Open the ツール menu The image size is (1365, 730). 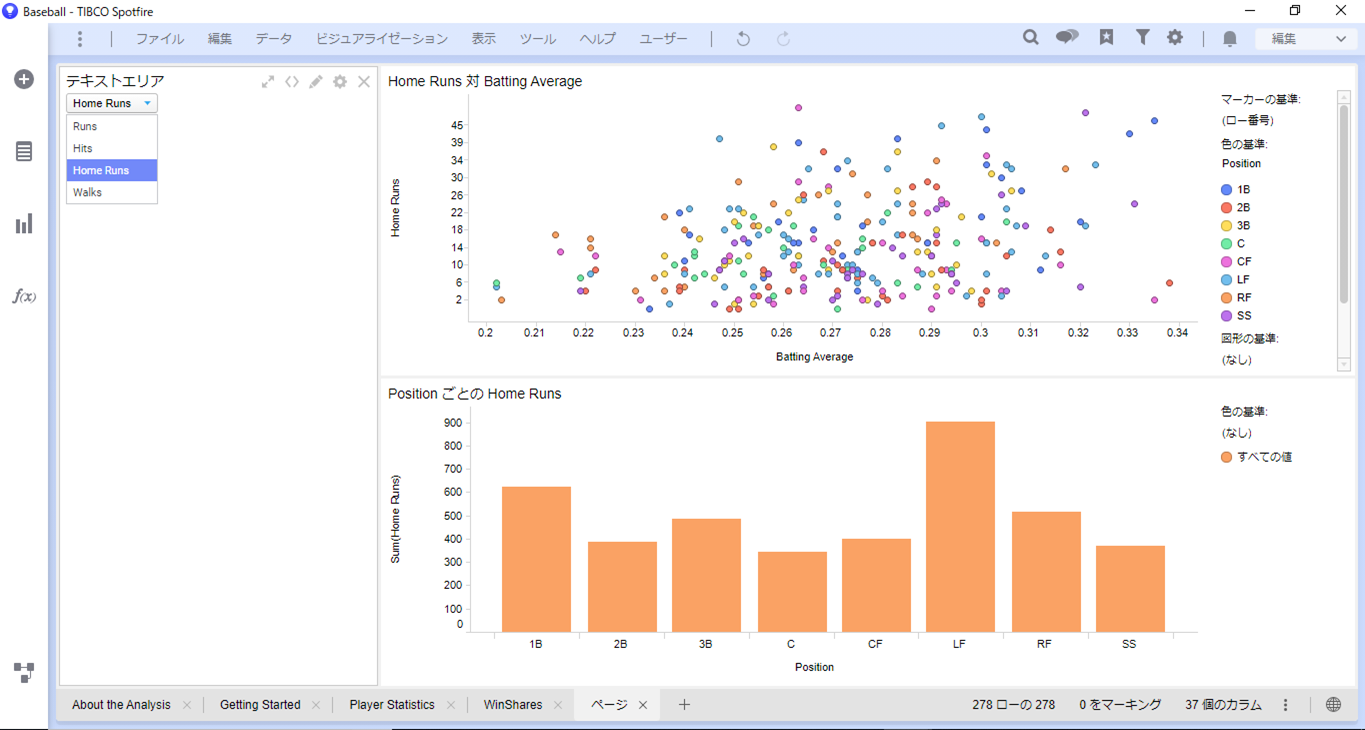538,39
